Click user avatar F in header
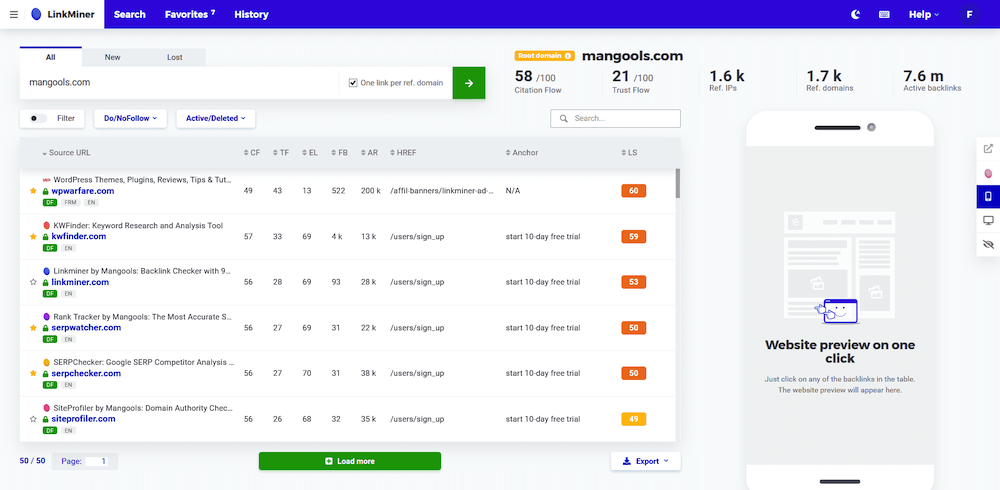Image resolution: width=1000 pixels, height=490 pixels. [969, 15]
